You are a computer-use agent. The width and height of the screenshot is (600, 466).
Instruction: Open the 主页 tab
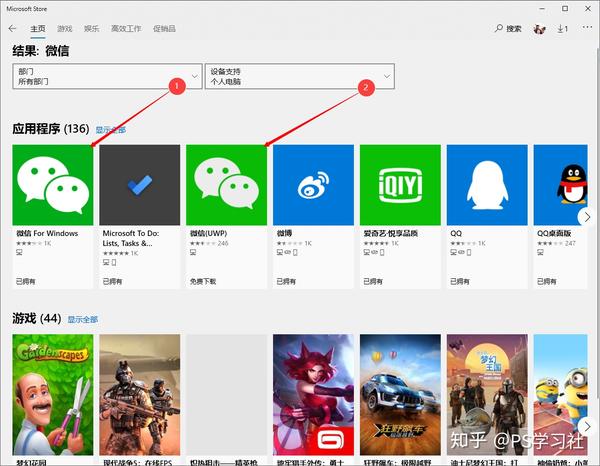pos(38,29)
